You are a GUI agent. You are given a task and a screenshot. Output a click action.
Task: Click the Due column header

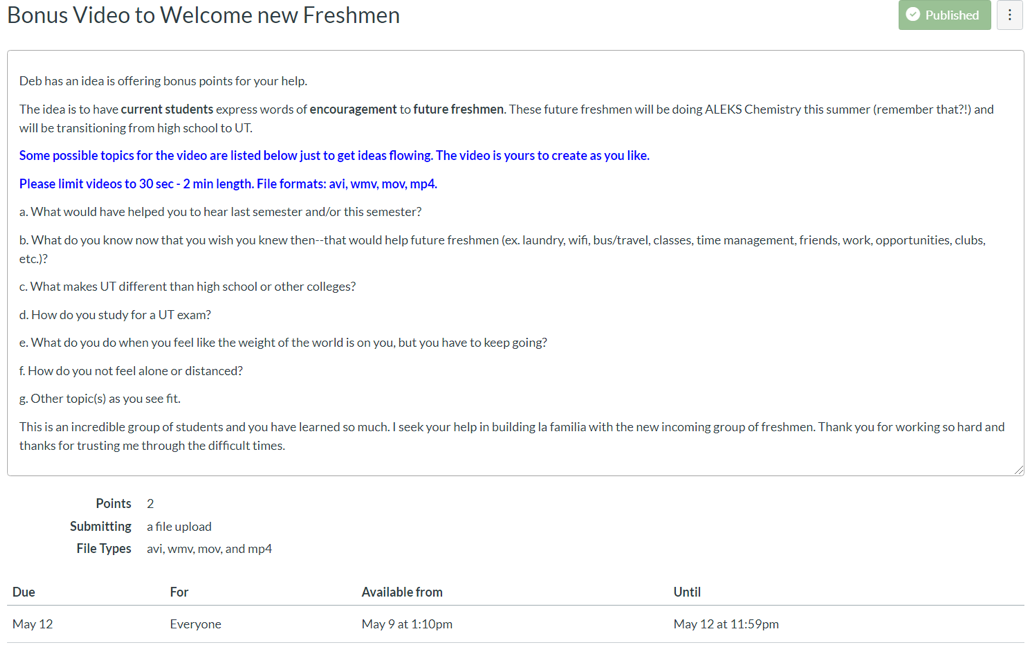tap(24, 592)
